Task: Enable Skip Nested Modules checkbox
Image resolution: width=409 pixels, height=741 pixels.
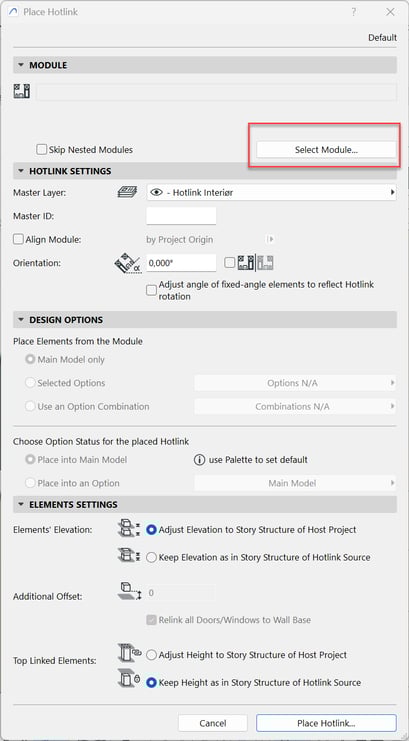Action: point(42,150)
